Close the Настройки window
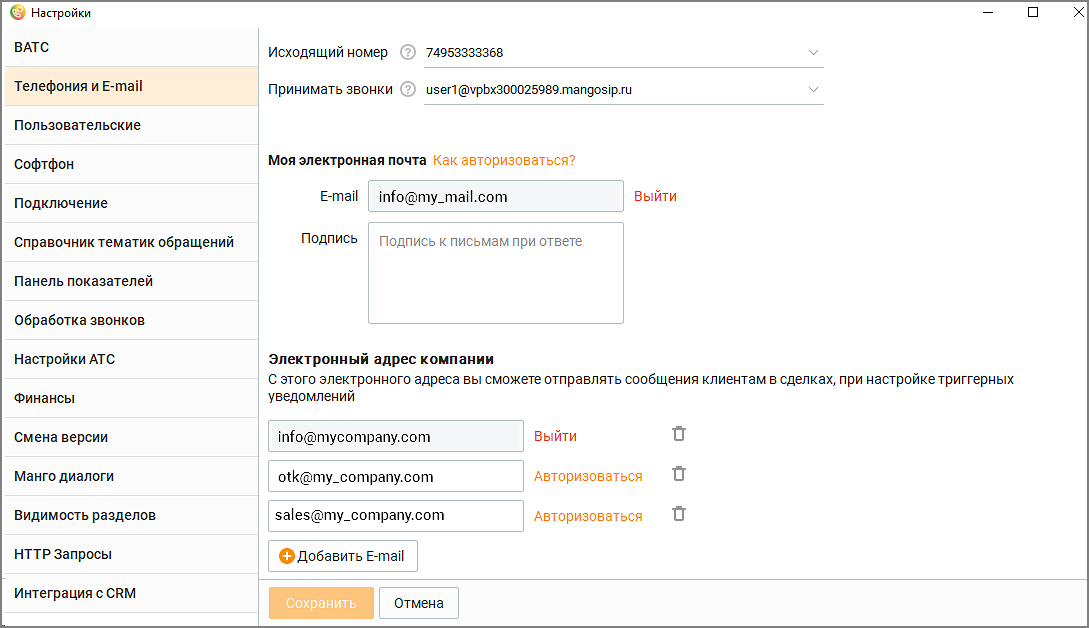The height and width of the screenshot is (628, 1089). (1078, 13)
